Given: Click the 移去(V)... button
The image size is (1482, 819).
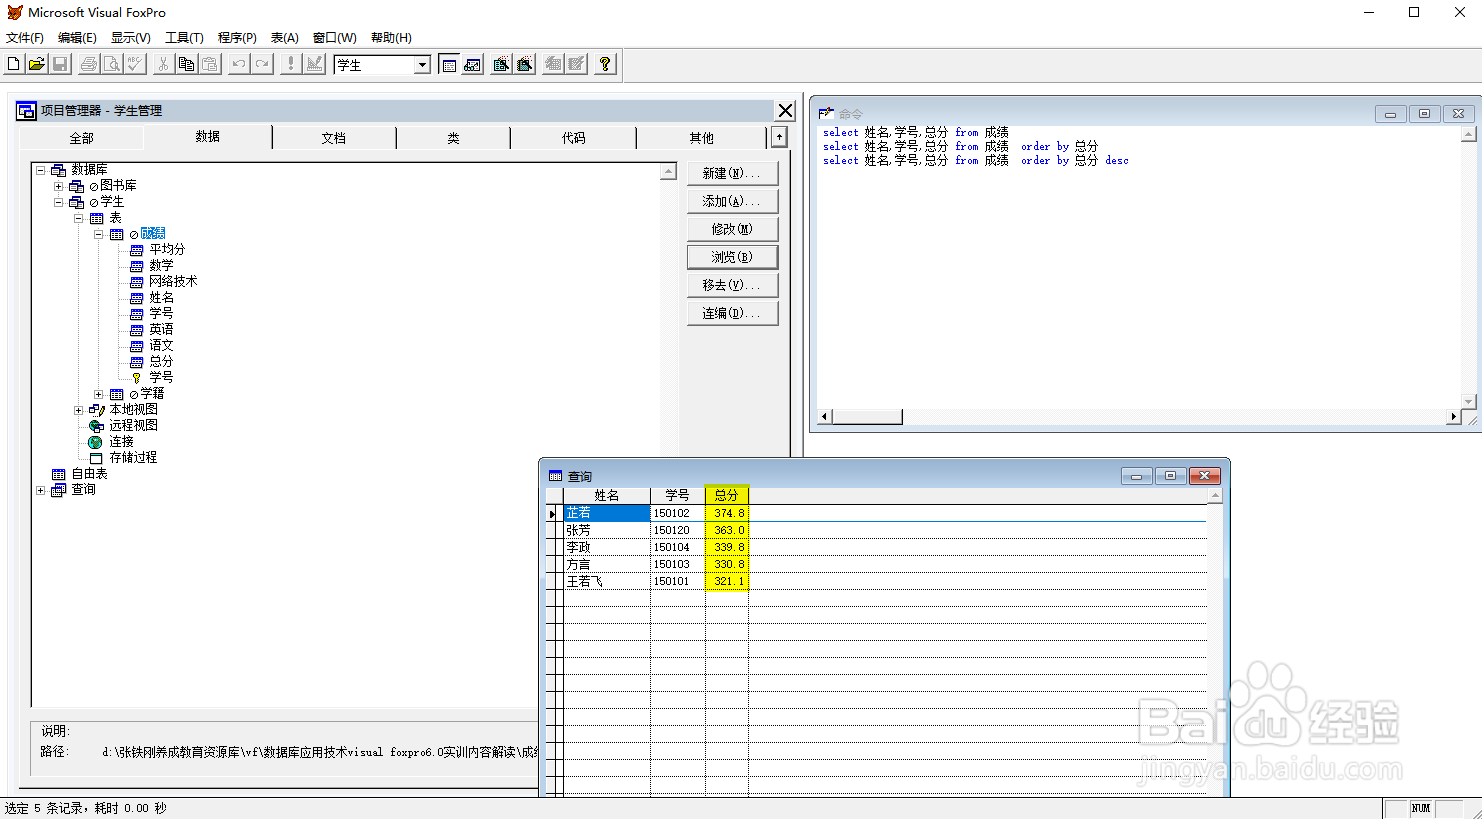Looking at the screenshot, I should [x=732, y=285].
